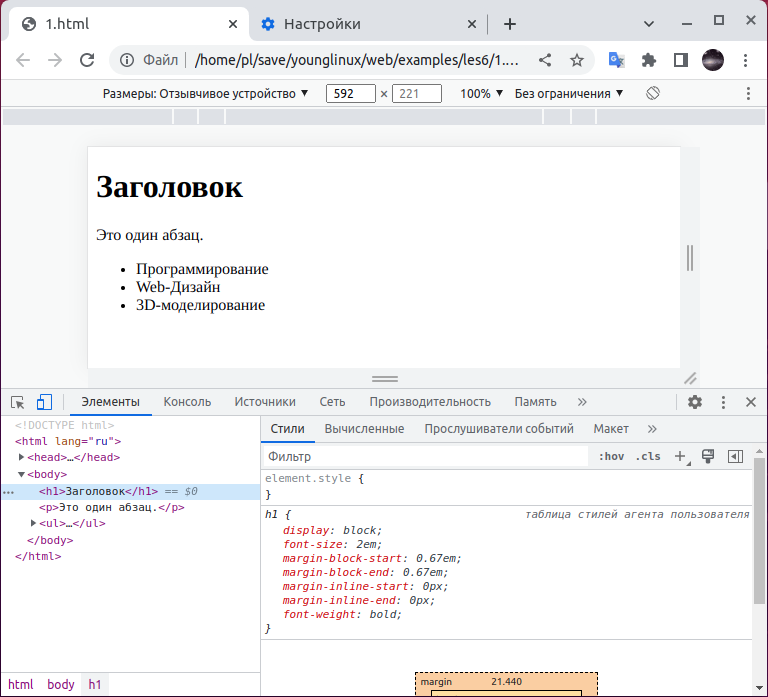The width and height of the screenshot is (768, 697).
Task: Open more options in the device toolbar
Action: pos(748,93)
